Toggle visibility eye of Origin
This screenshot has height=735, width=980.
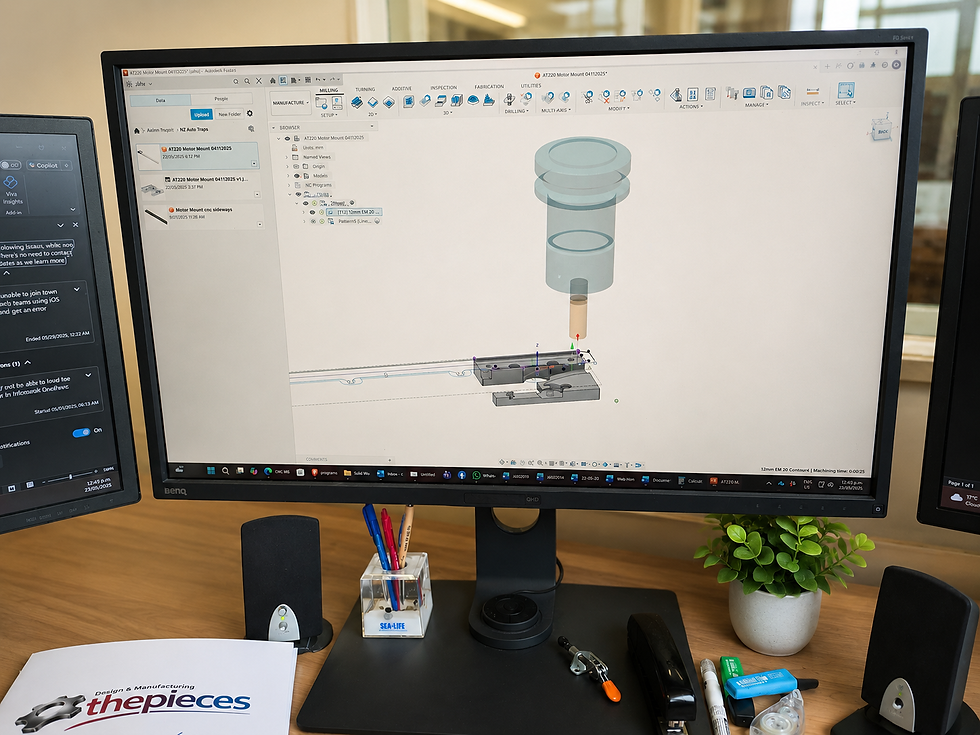[x=296, y=166]
